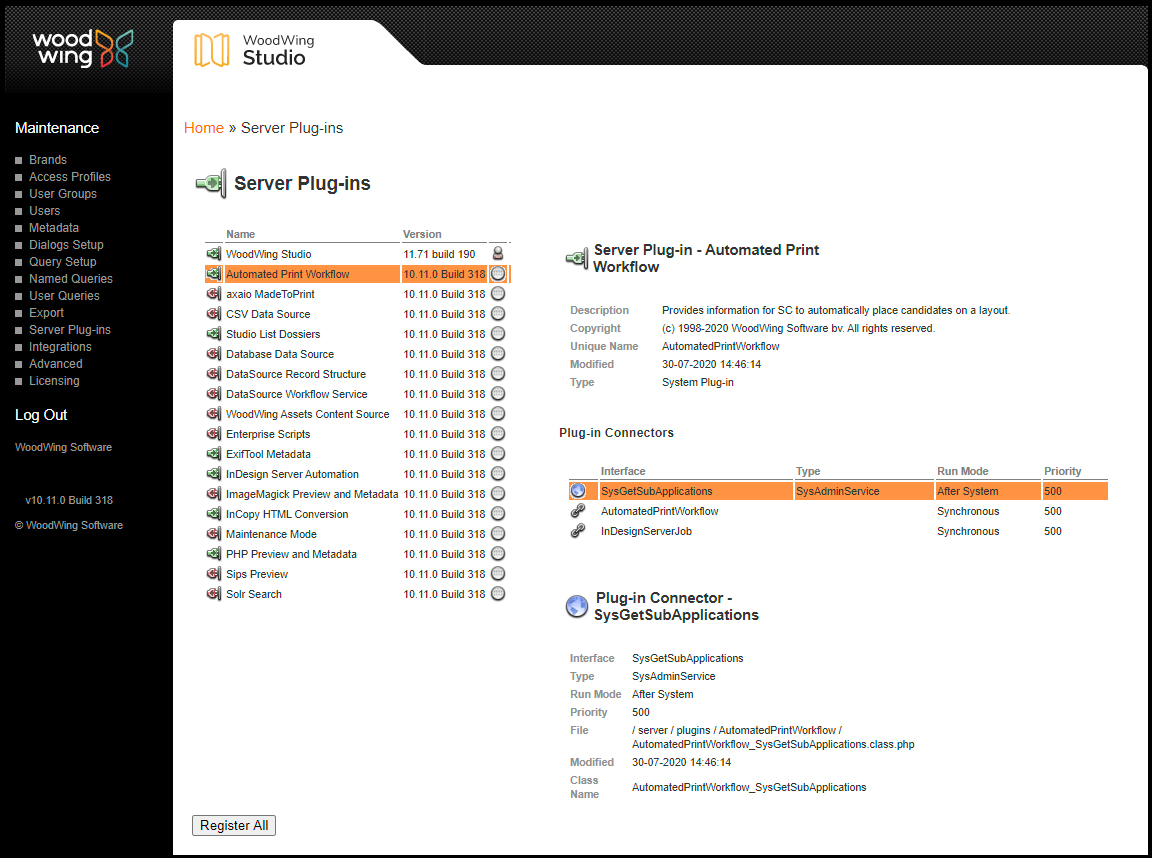
Task: Click the chain-link icon beside InDesignServerJob connector
Action: tap(578, 530)
